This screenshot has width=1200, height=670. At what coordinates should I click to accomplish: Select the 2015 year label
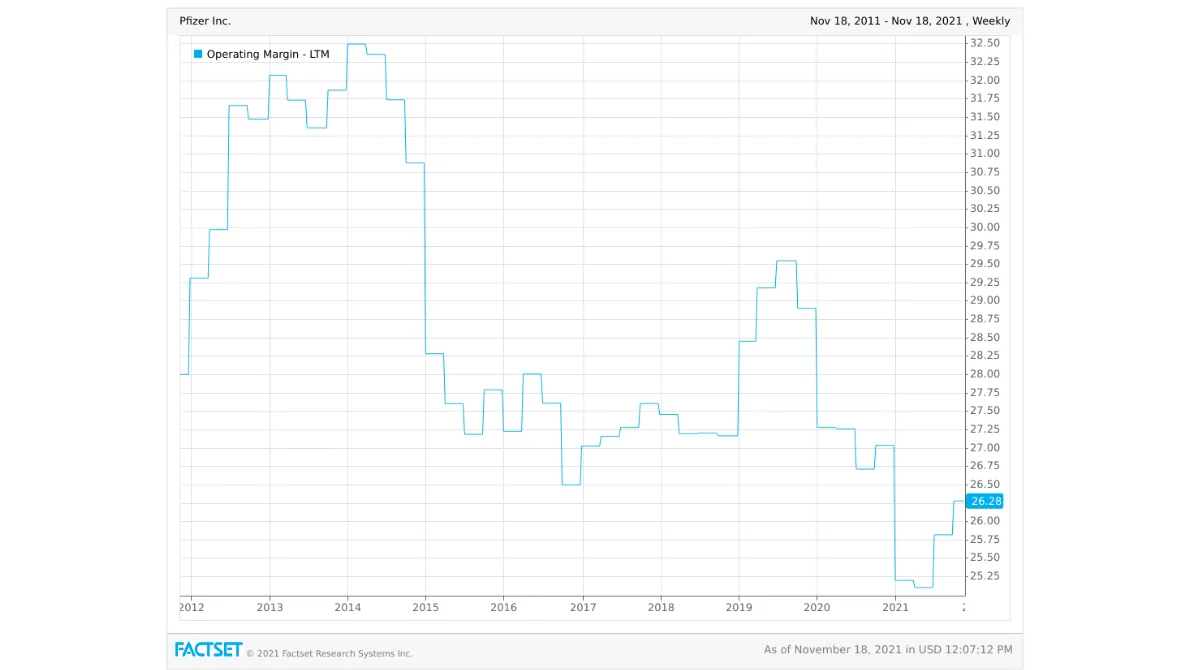tap(426, 607)
